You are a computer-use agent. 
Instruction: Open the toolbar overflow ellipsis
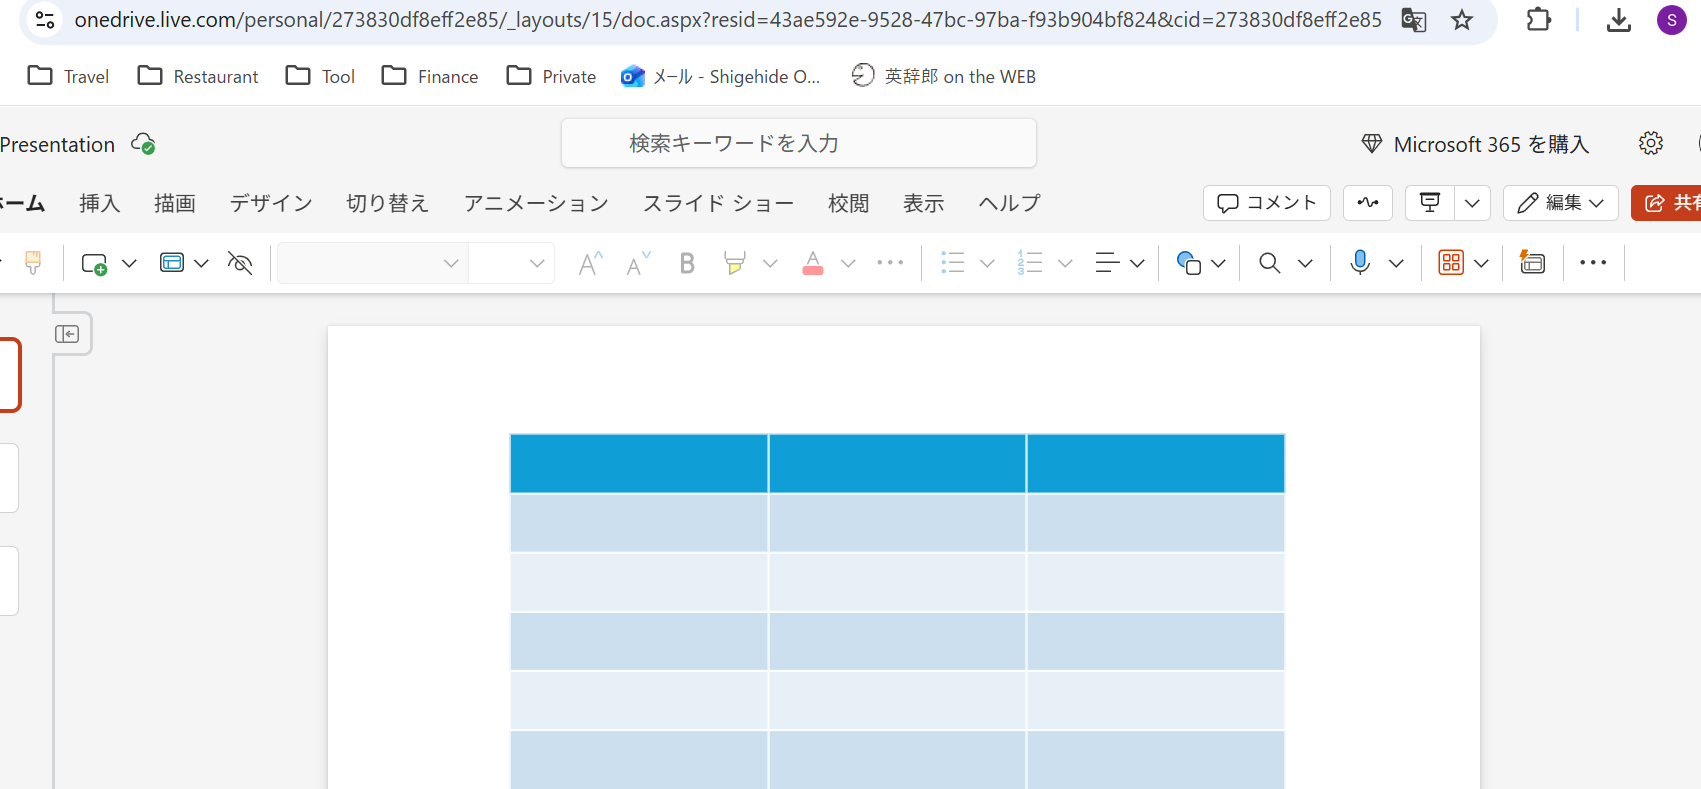(1593, 263)
